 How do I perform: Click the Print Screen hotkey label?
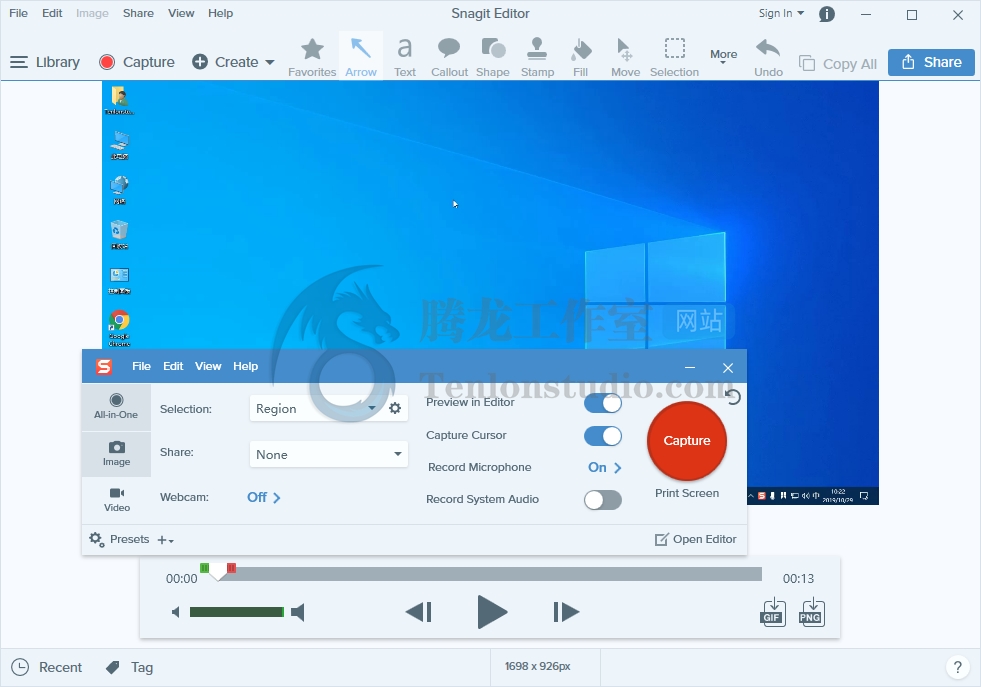[686, 493]
